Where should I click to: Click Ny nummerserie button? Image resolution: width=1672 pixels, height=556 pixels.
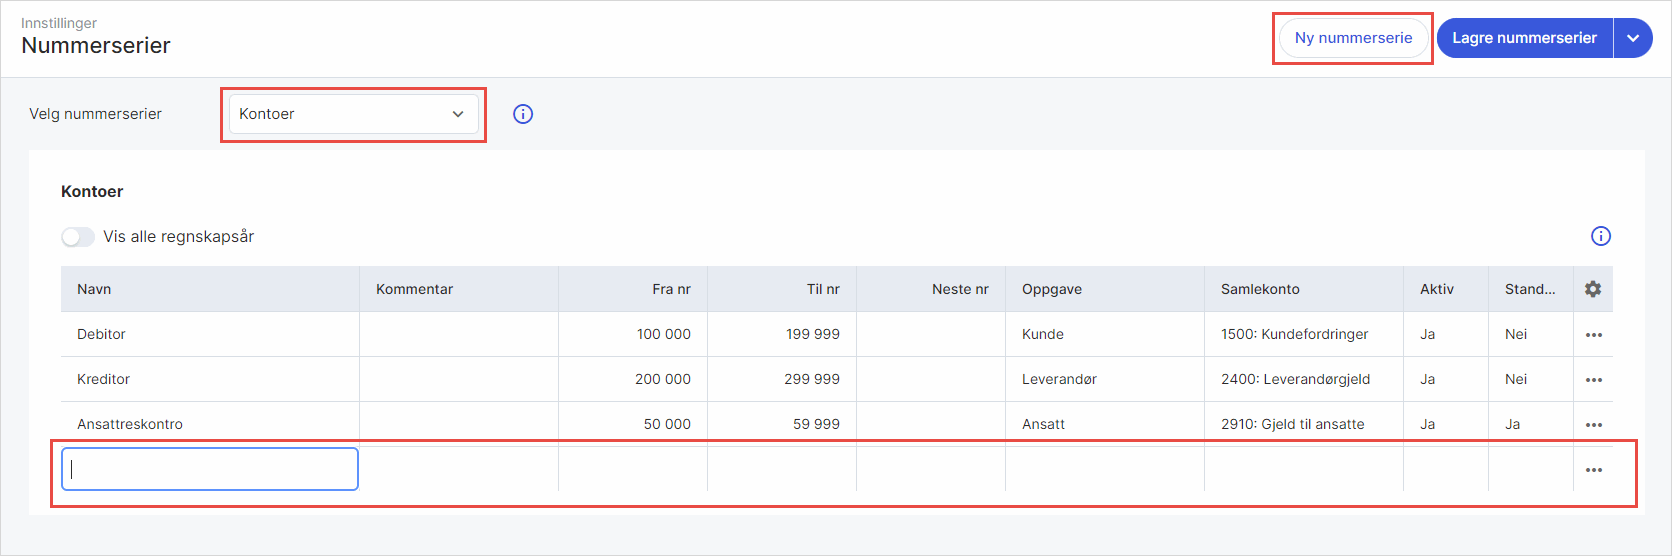coord(1353,38)
